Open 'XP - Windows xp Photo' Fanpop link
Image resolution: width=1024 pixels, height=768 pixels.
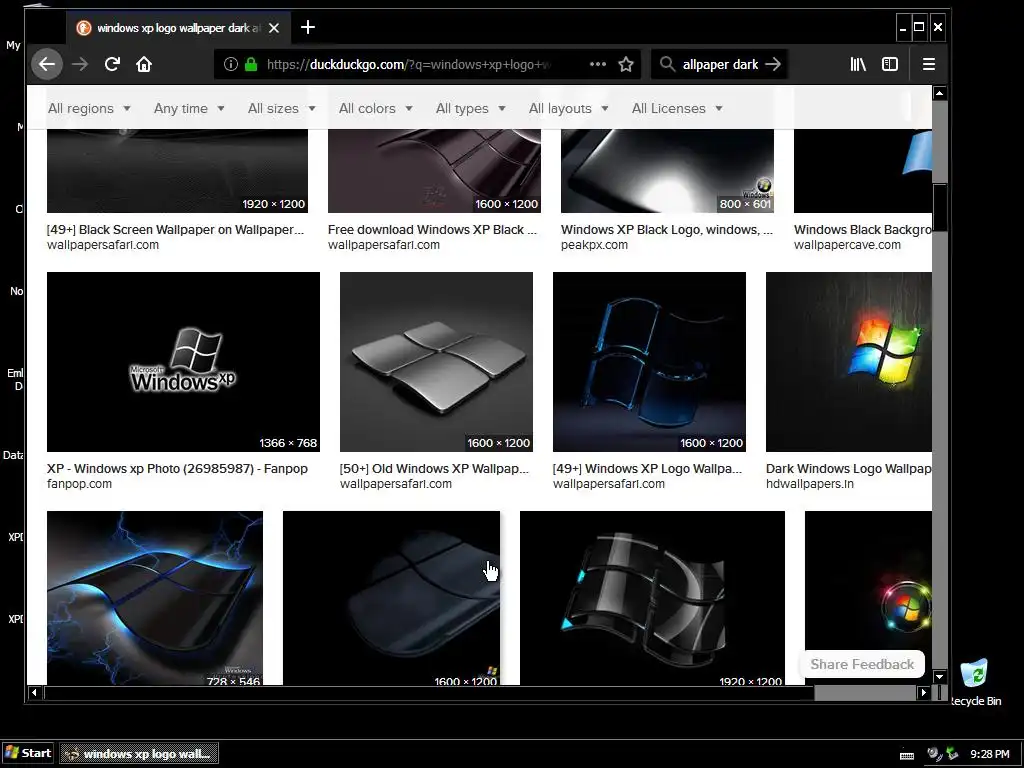tap(177, 469)
